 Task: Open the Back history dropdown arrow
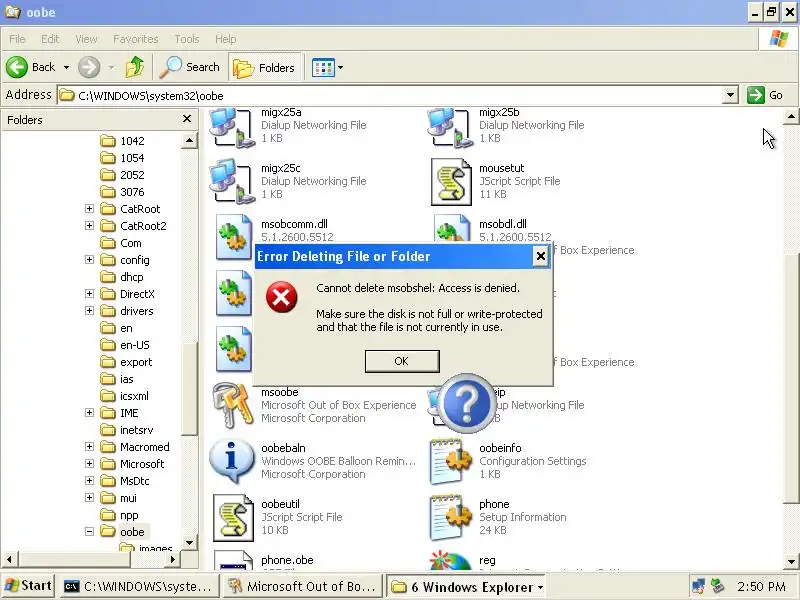coord(66,67)
